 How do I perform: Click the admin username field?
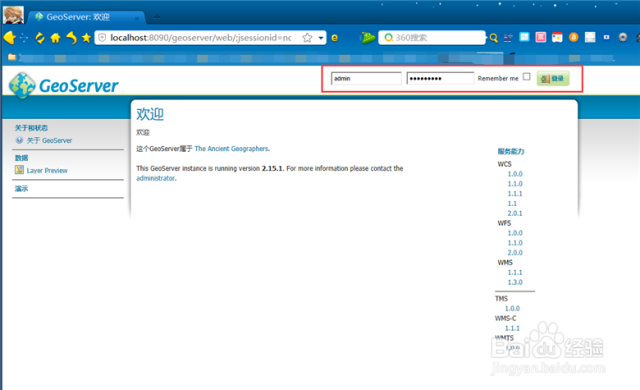366,78
